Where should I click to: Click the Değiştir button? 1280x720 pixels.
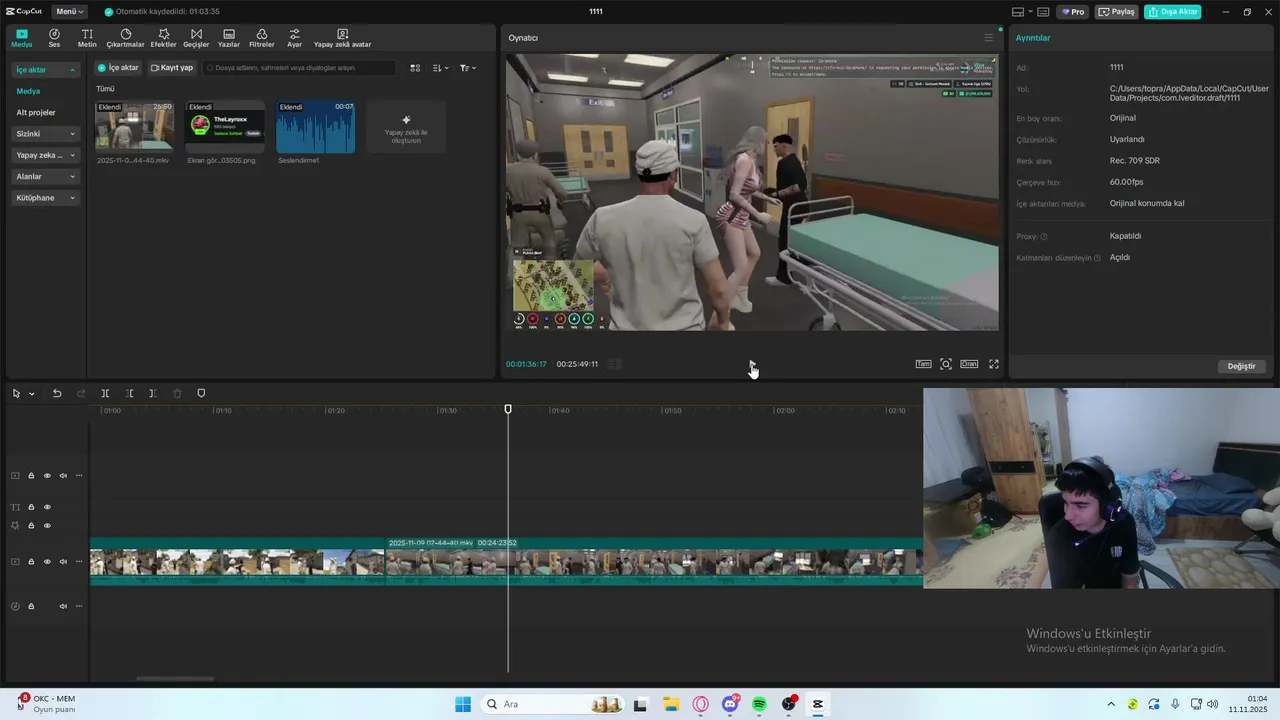pyautogui.click(x=1241, y=366)
